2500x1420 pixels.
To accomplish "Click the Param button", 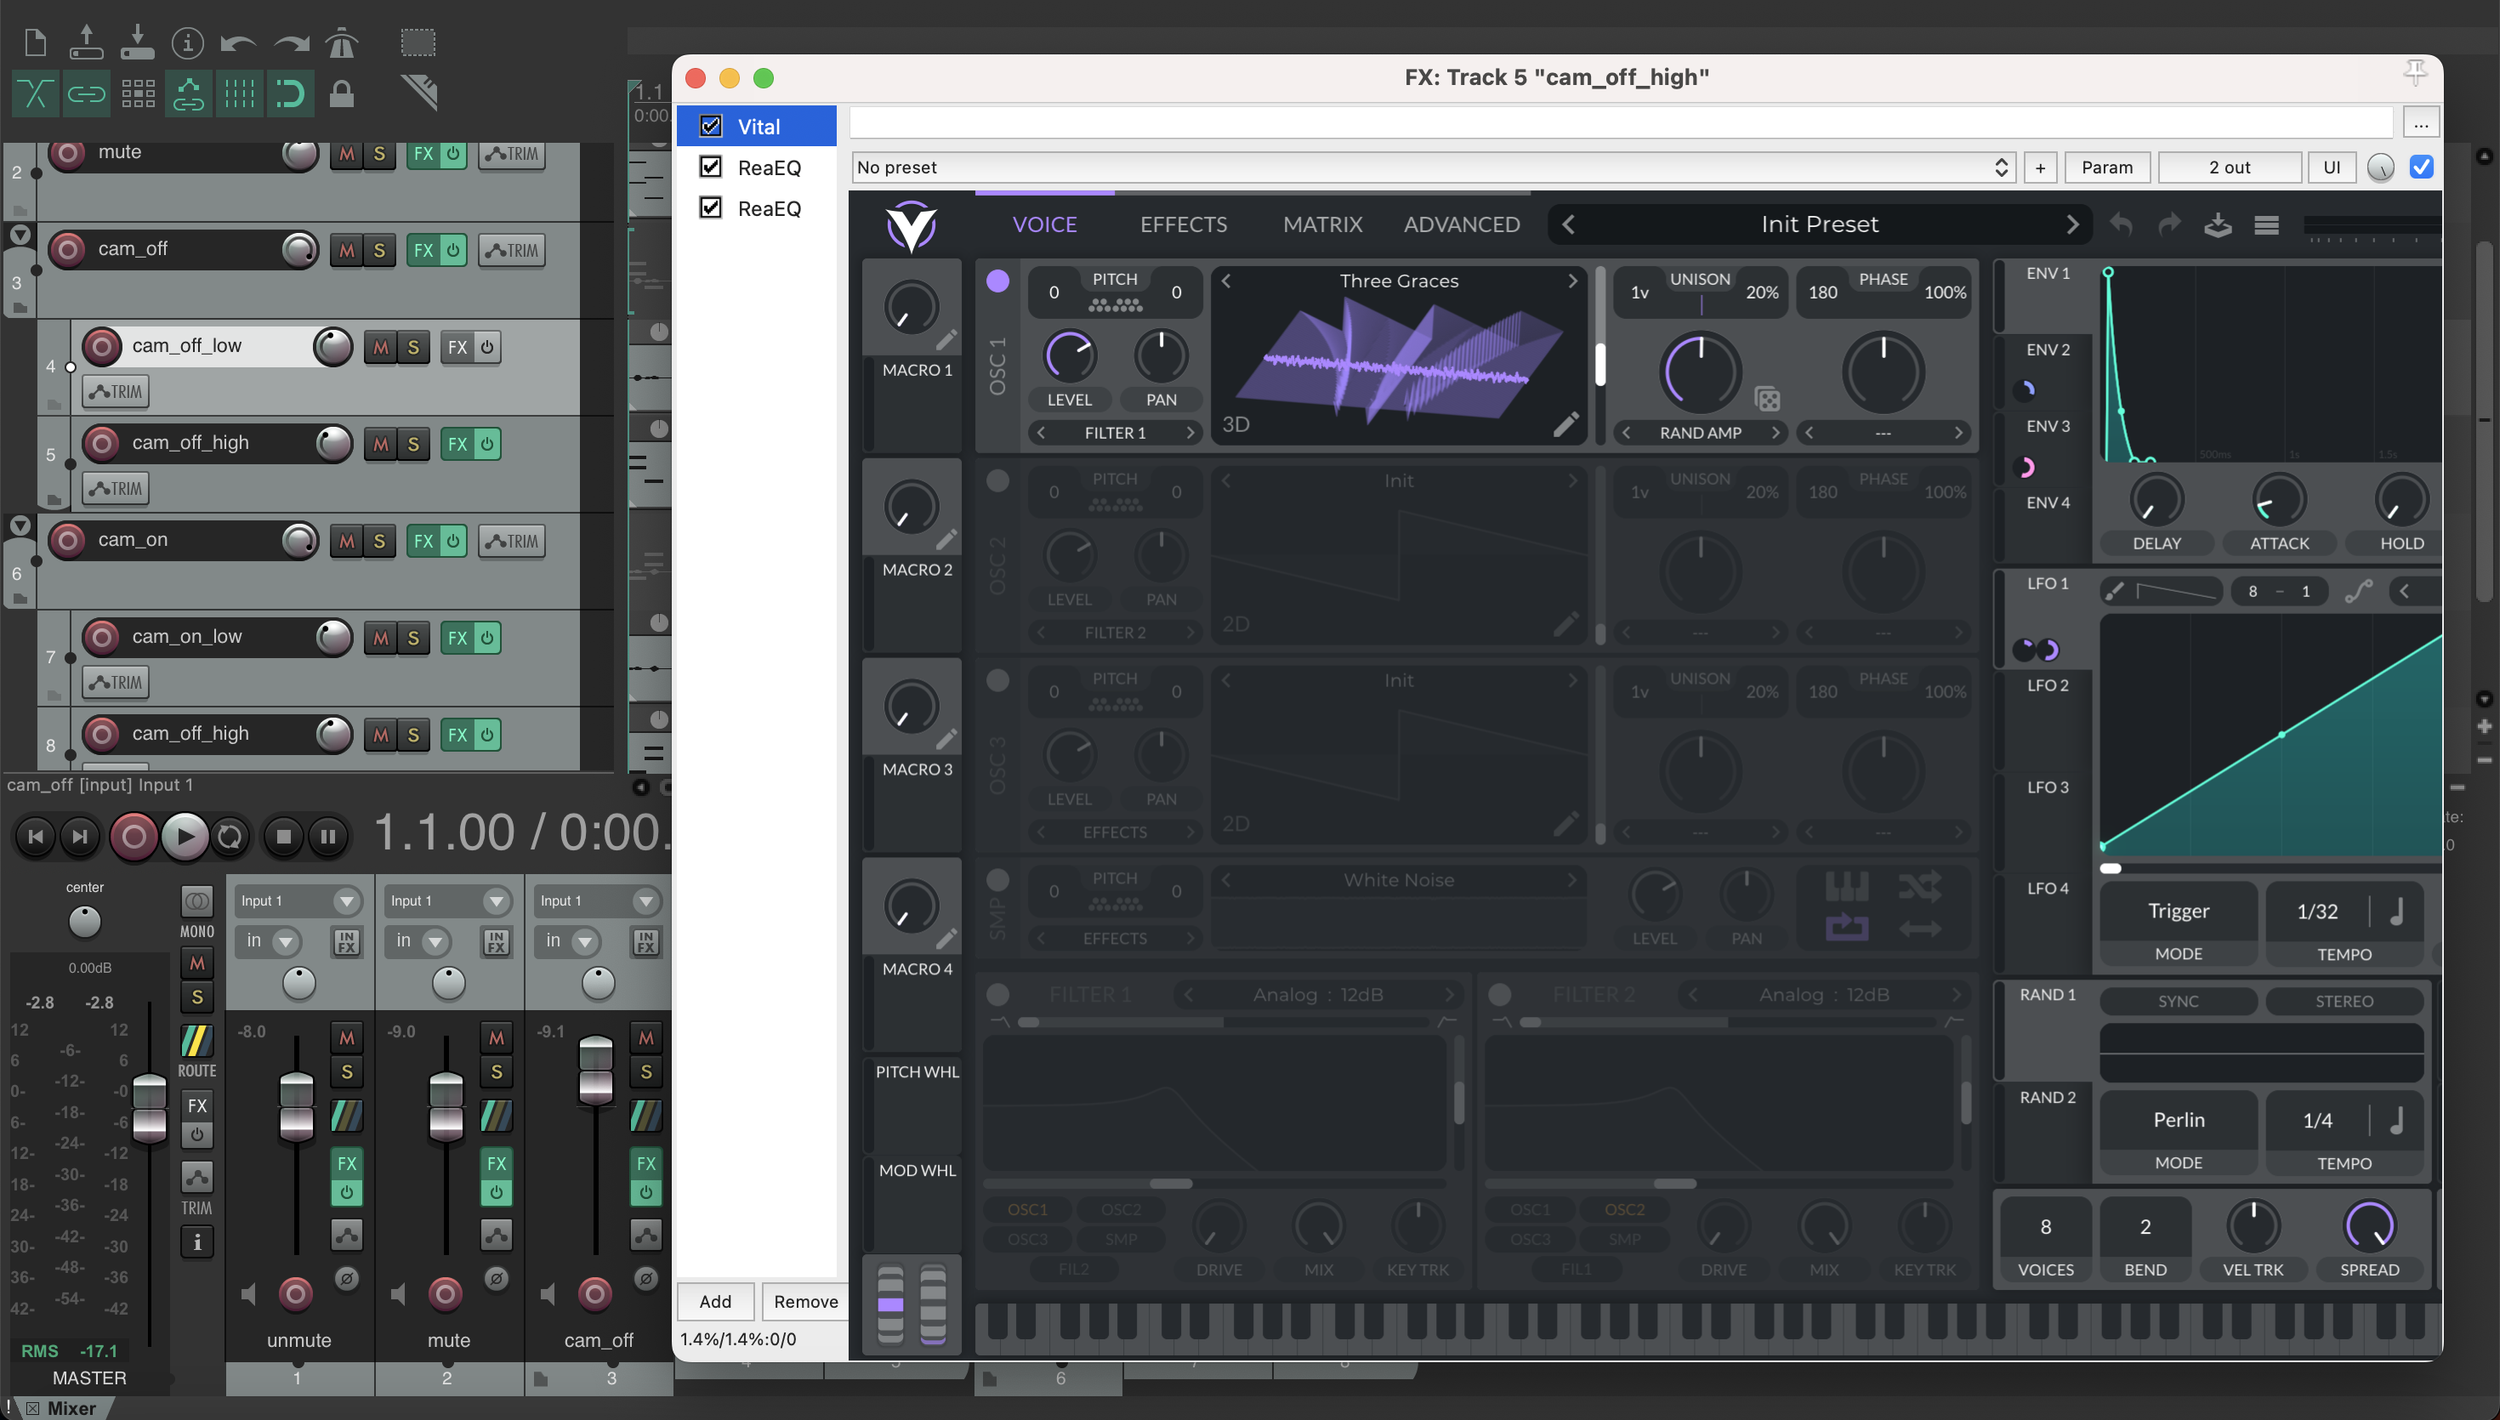I will click(x=2106, y=167).
